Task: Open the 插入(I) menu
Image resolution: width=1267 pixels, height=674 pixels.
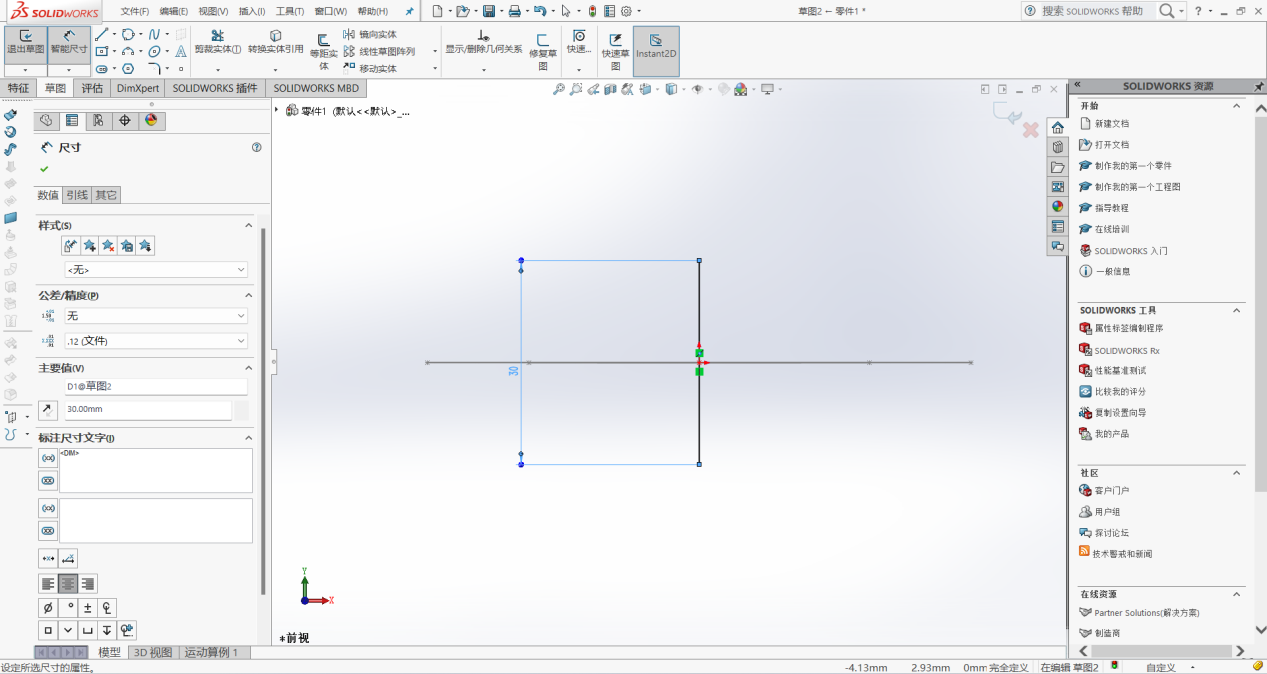Action: coord(252,11)
